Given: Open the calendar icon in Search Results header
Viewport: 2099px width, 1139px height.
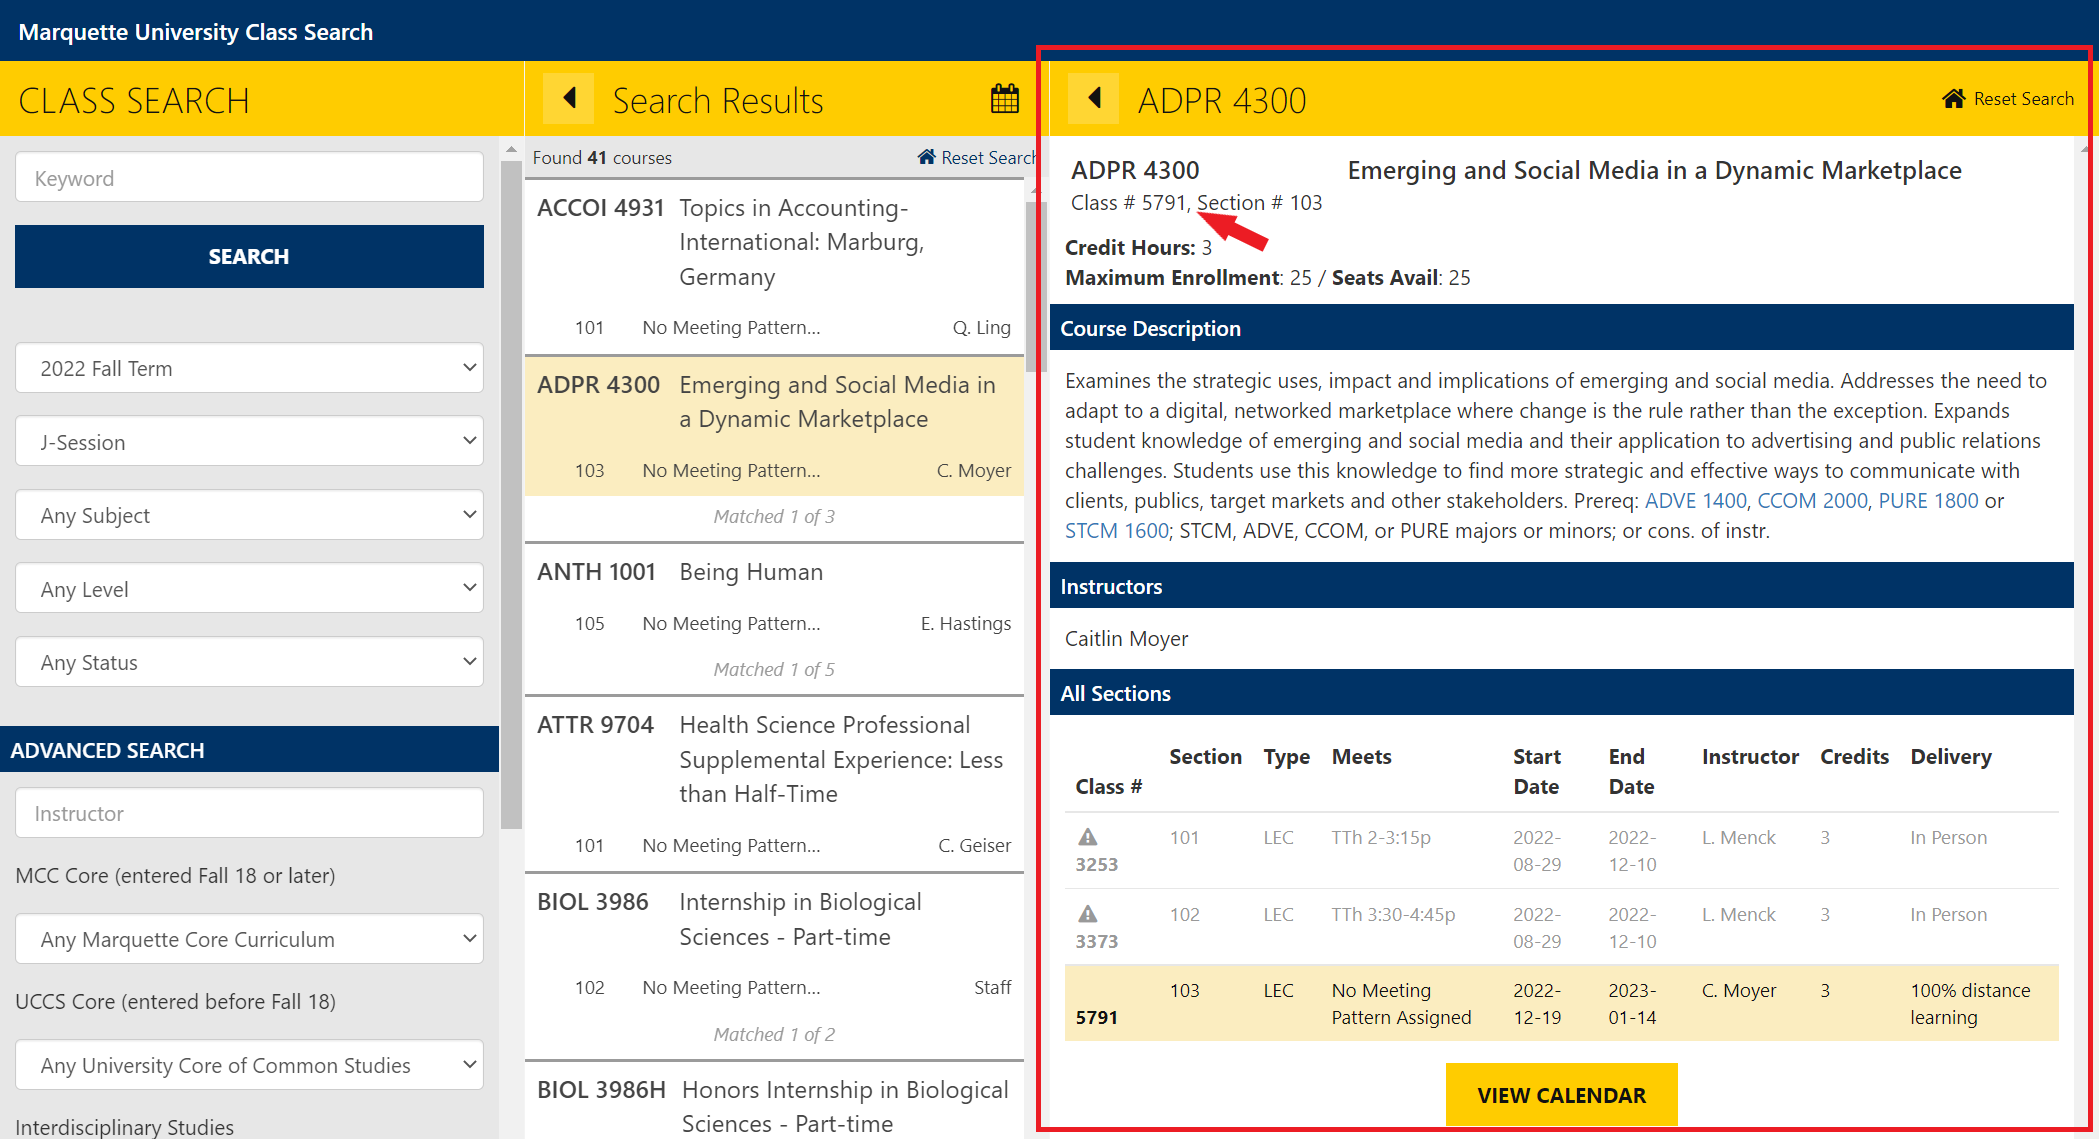Looking at the screenshot, I should pos(1004,99).
